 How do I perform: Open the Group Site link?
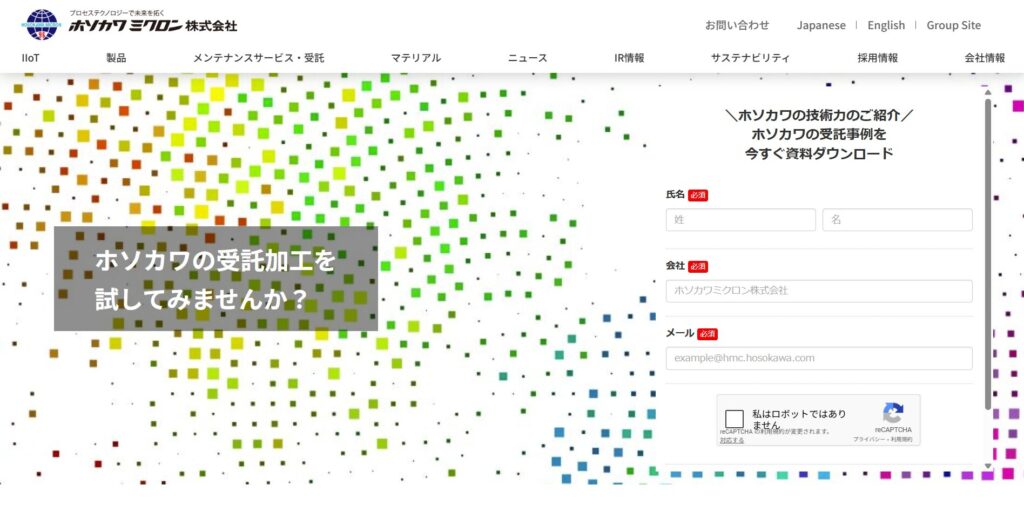[953, 25]
